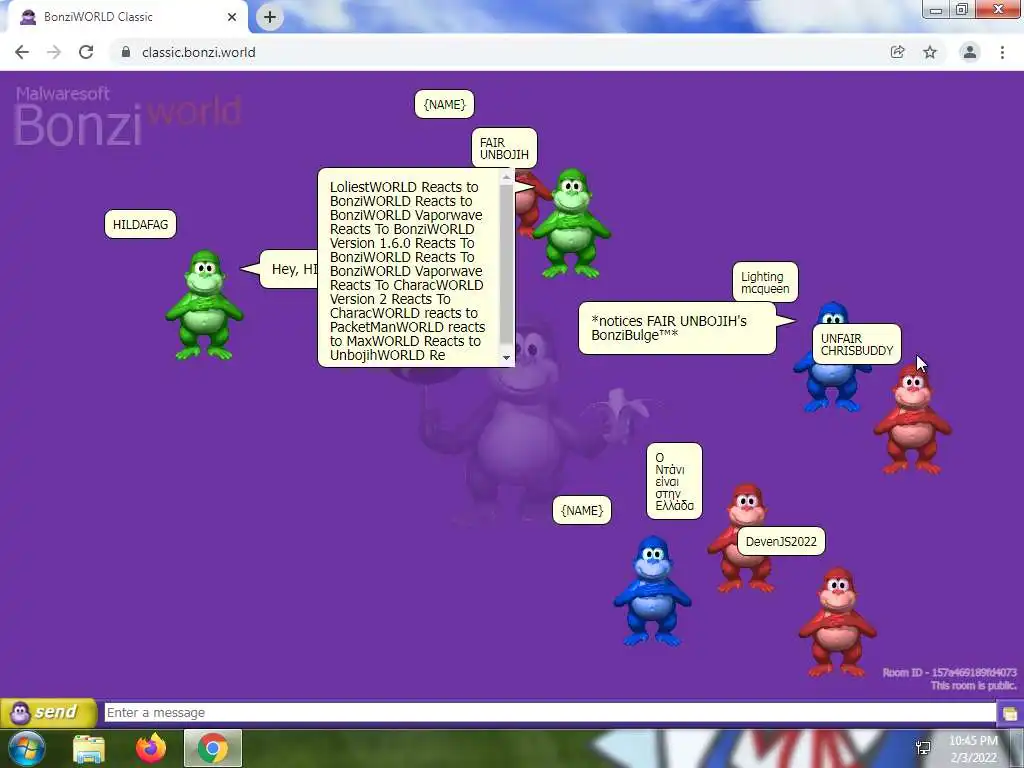The height and width of the screenshot is (768, 1024).
Task: Click the Chrome taskbar icon
Action: point(213,748)
